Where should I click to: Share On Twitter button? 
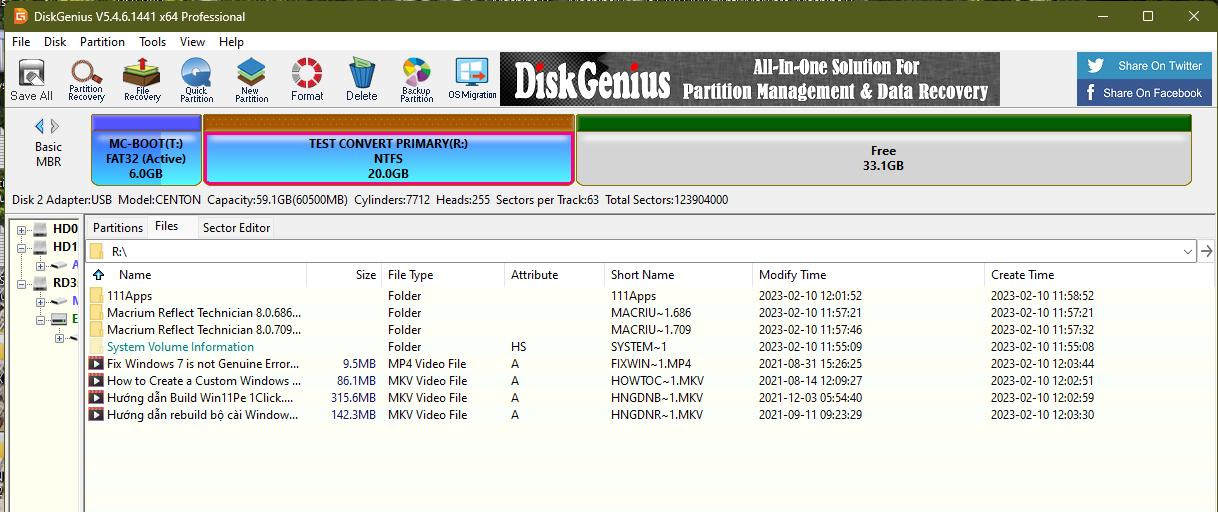click(1144, 66)
